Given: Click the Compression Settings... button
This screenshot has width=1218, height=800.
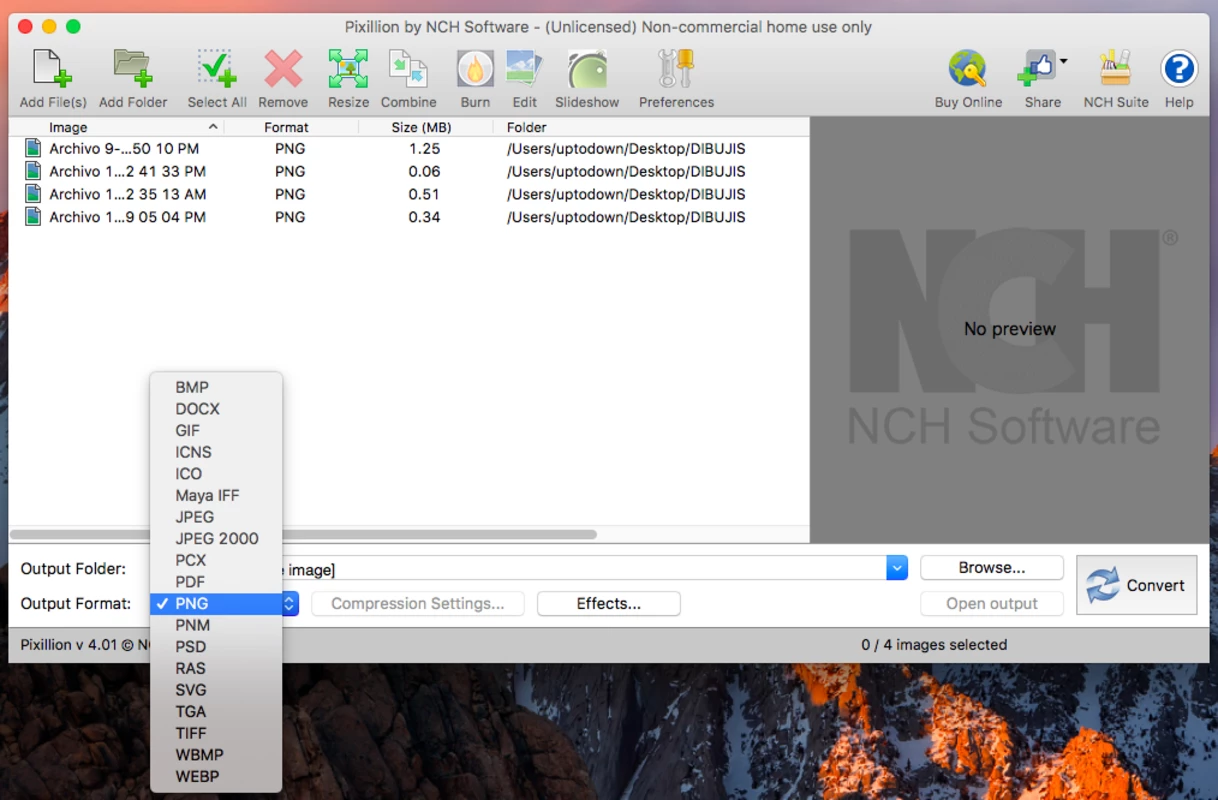Looking at the screenshot, I should [418, 604].
